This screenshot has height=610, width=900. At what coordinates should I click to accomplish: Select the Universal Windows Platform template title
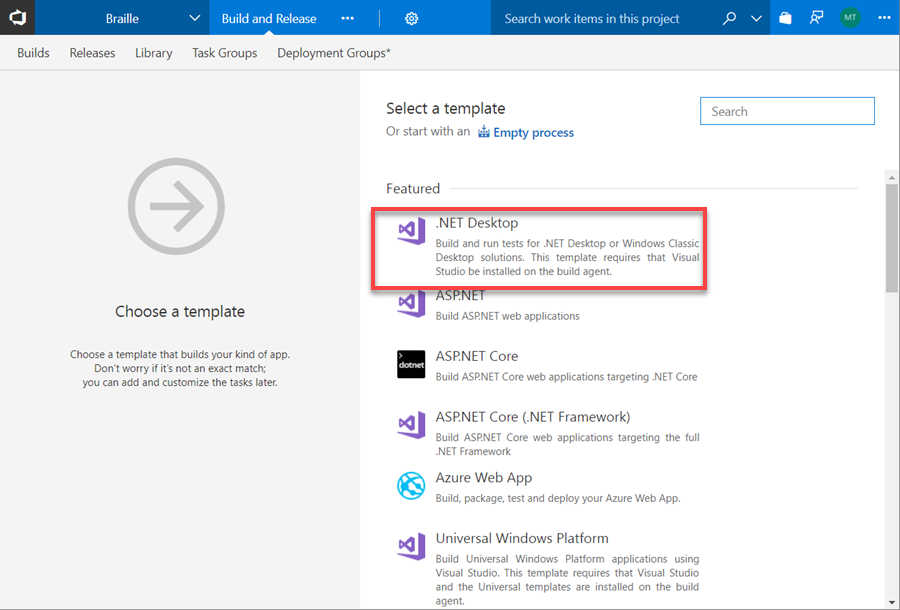pos(522,538)
